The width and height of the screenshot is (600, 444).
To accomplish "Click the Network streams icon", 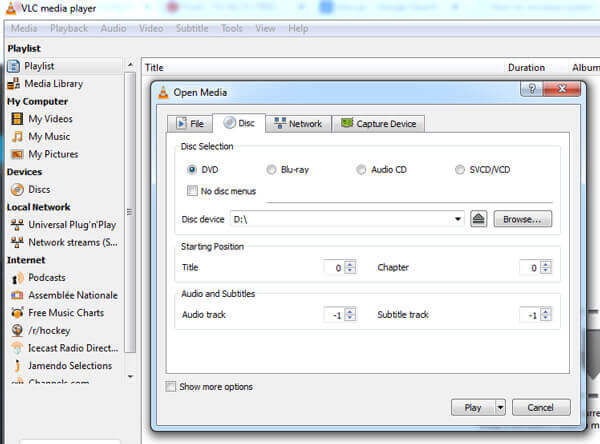I will point(17,242).
